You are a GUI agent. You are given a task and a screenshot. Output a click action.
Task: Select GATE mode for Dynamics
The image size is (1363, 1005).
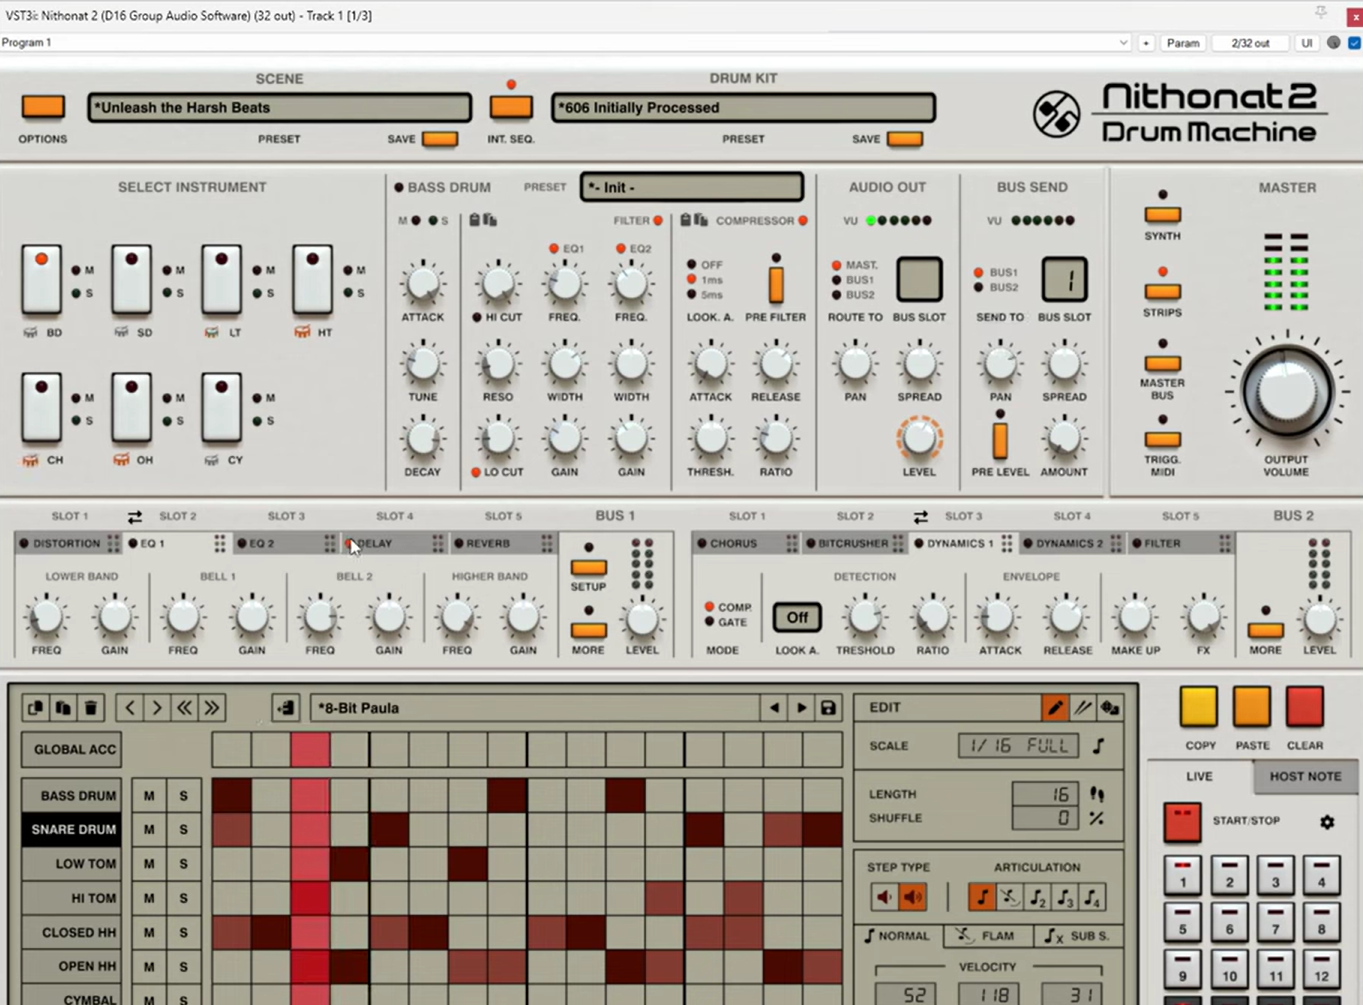[710, 622]
